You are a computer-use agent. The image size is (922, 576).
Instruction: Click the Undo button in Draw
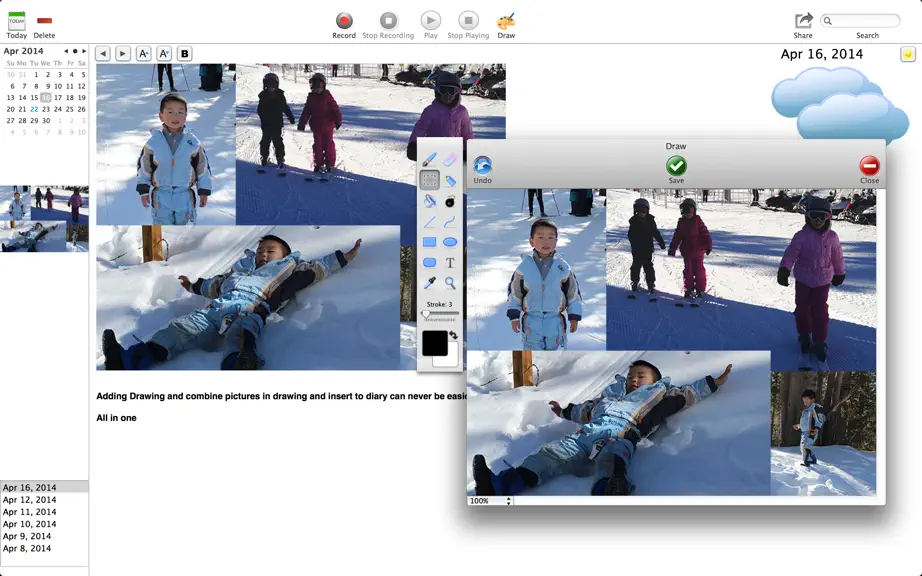[x=482, y=170]
